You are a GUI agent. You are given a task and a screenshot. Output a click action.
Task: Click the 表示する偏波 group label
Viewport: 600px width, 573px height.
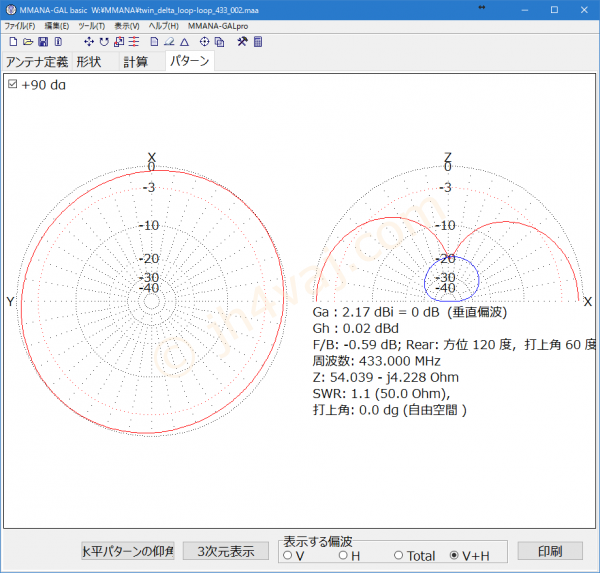(x=318, y=541)
